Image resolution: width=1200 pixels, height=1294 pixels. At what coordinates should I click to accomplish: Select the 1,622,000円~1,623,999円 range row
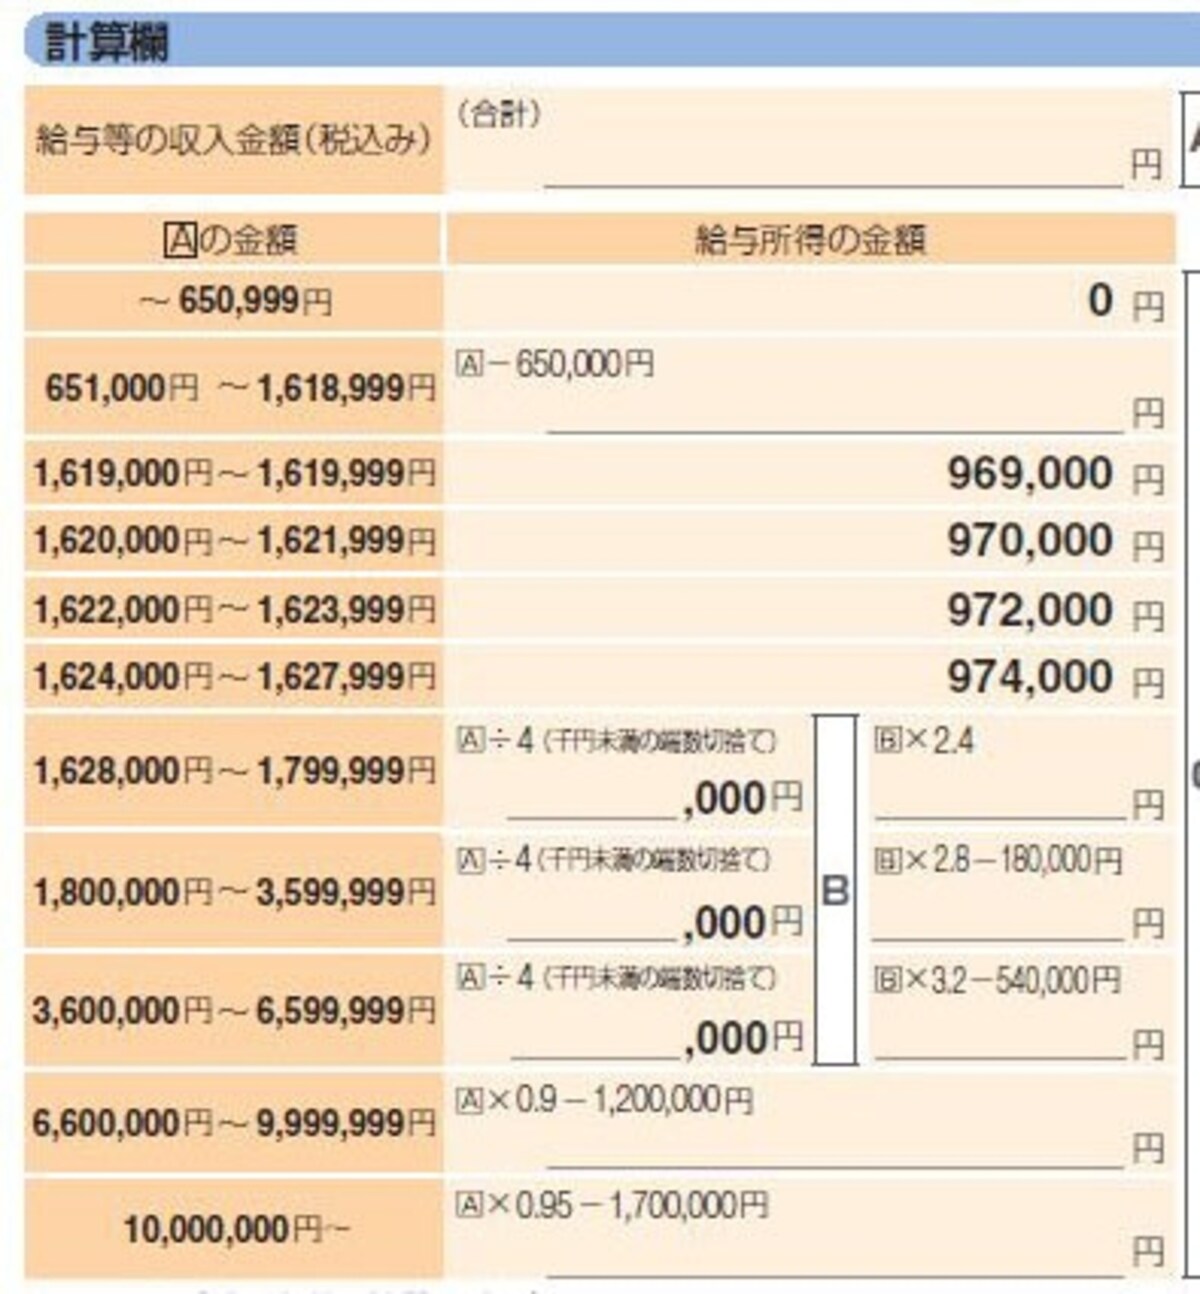(234, 609)
